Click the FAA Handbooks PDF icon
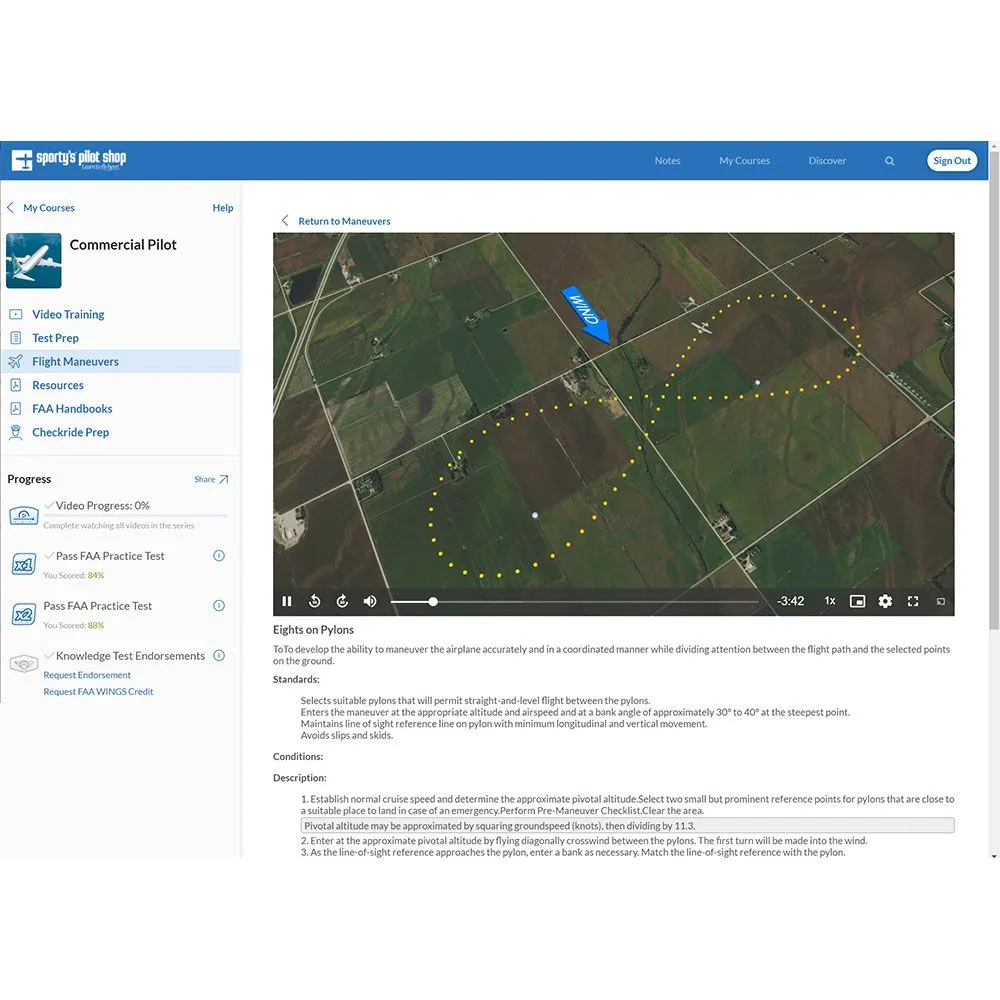Screen dimensions: 1000x1000 (x=16, y=409)
